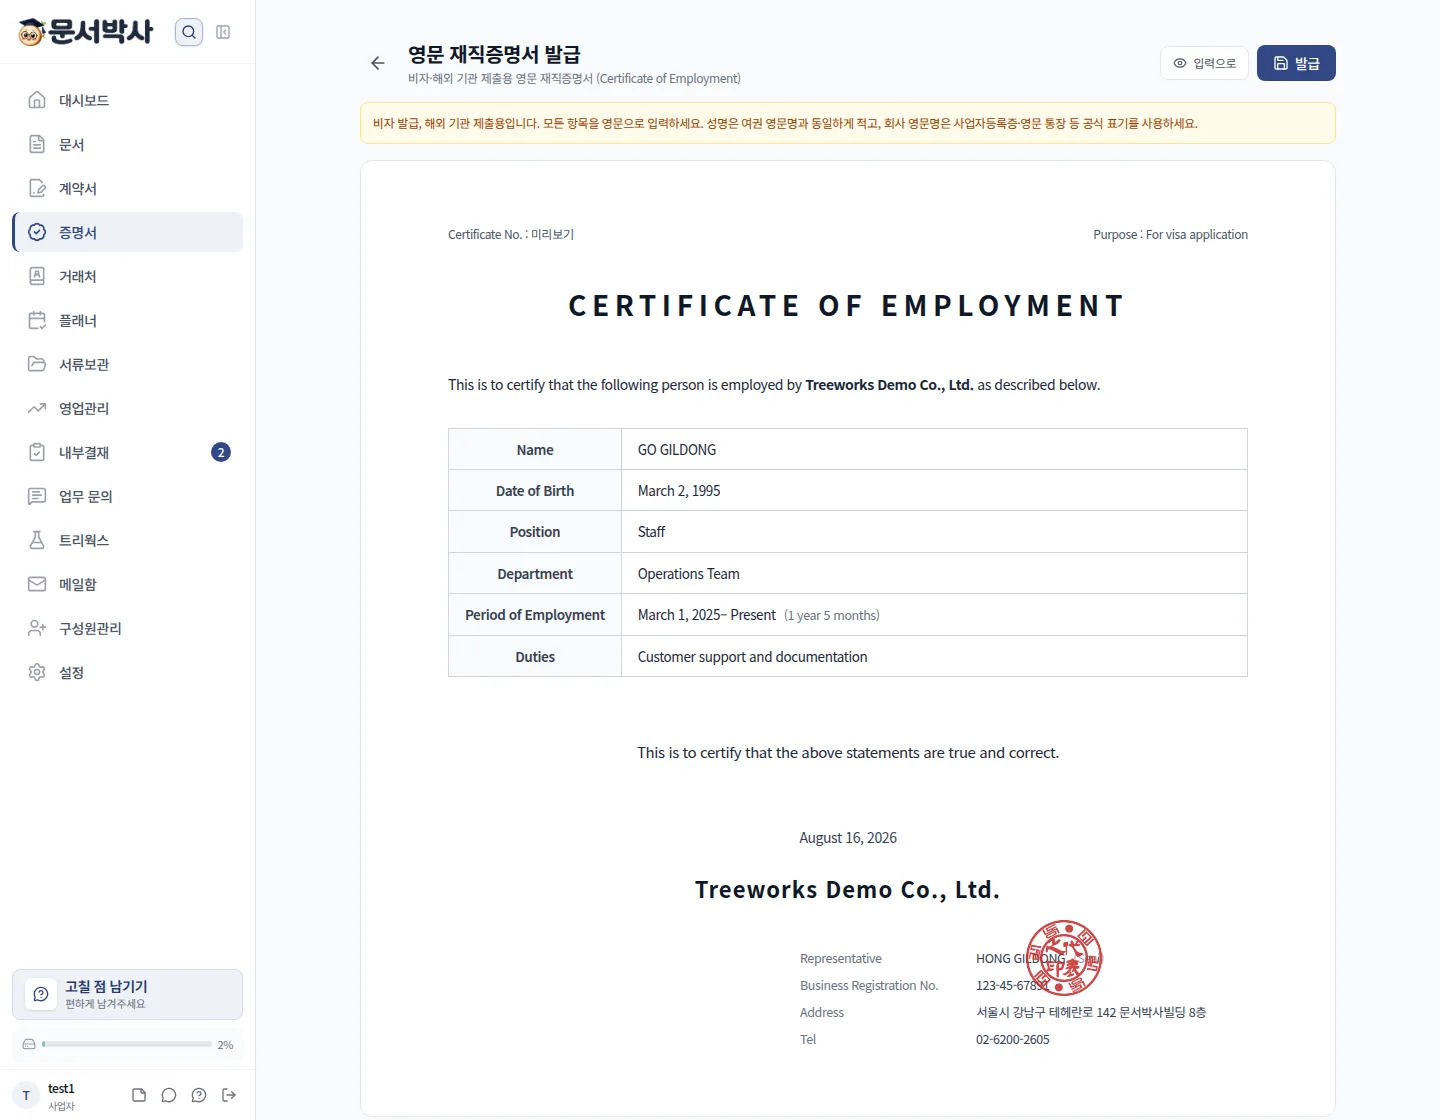Screen dimensions: 1440x1120
Task: Open 대시보드 from the sidebar
Action: pos(128,100)
